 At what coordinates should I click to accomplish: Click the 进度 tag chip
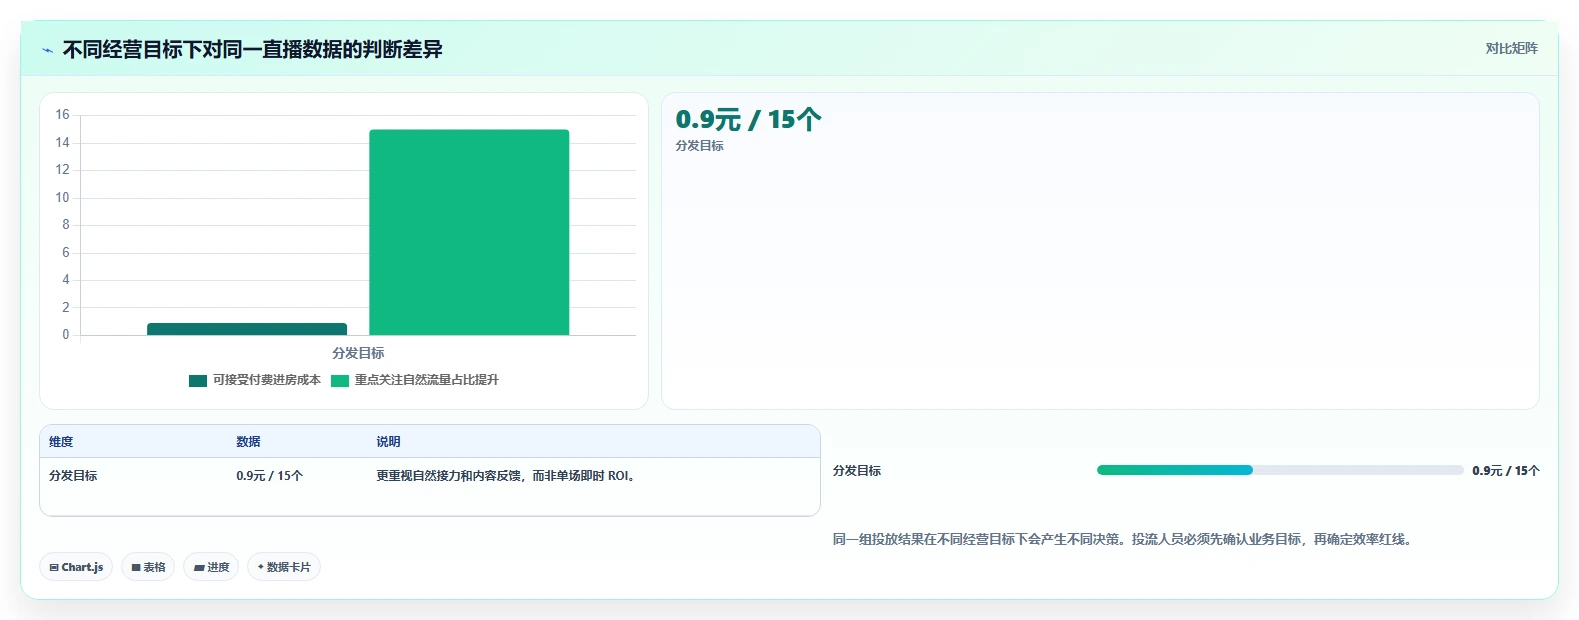pyautogui.click(x=211, y=567)
